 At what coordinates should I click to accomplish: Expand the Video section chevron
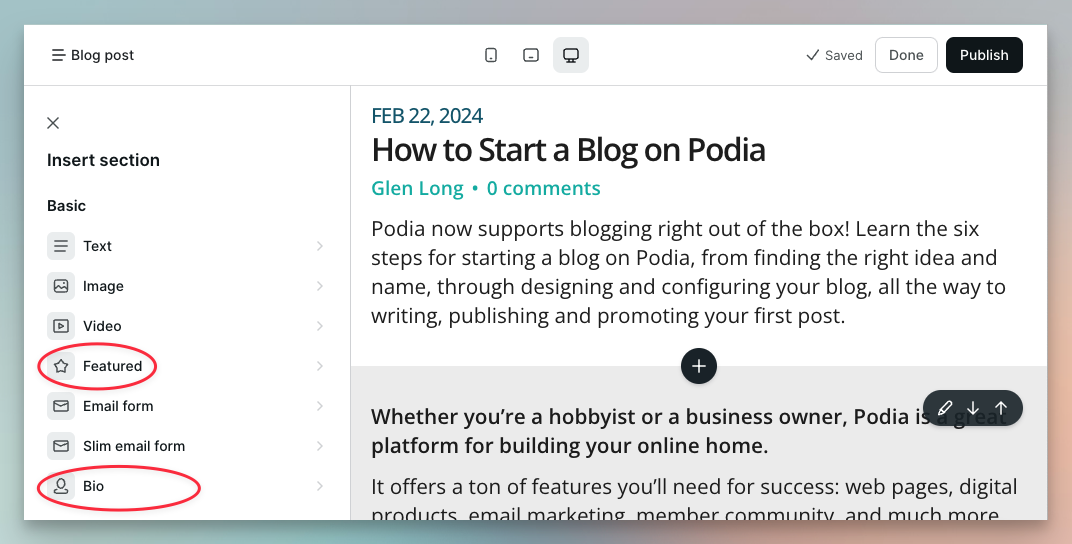coord(320,326)
